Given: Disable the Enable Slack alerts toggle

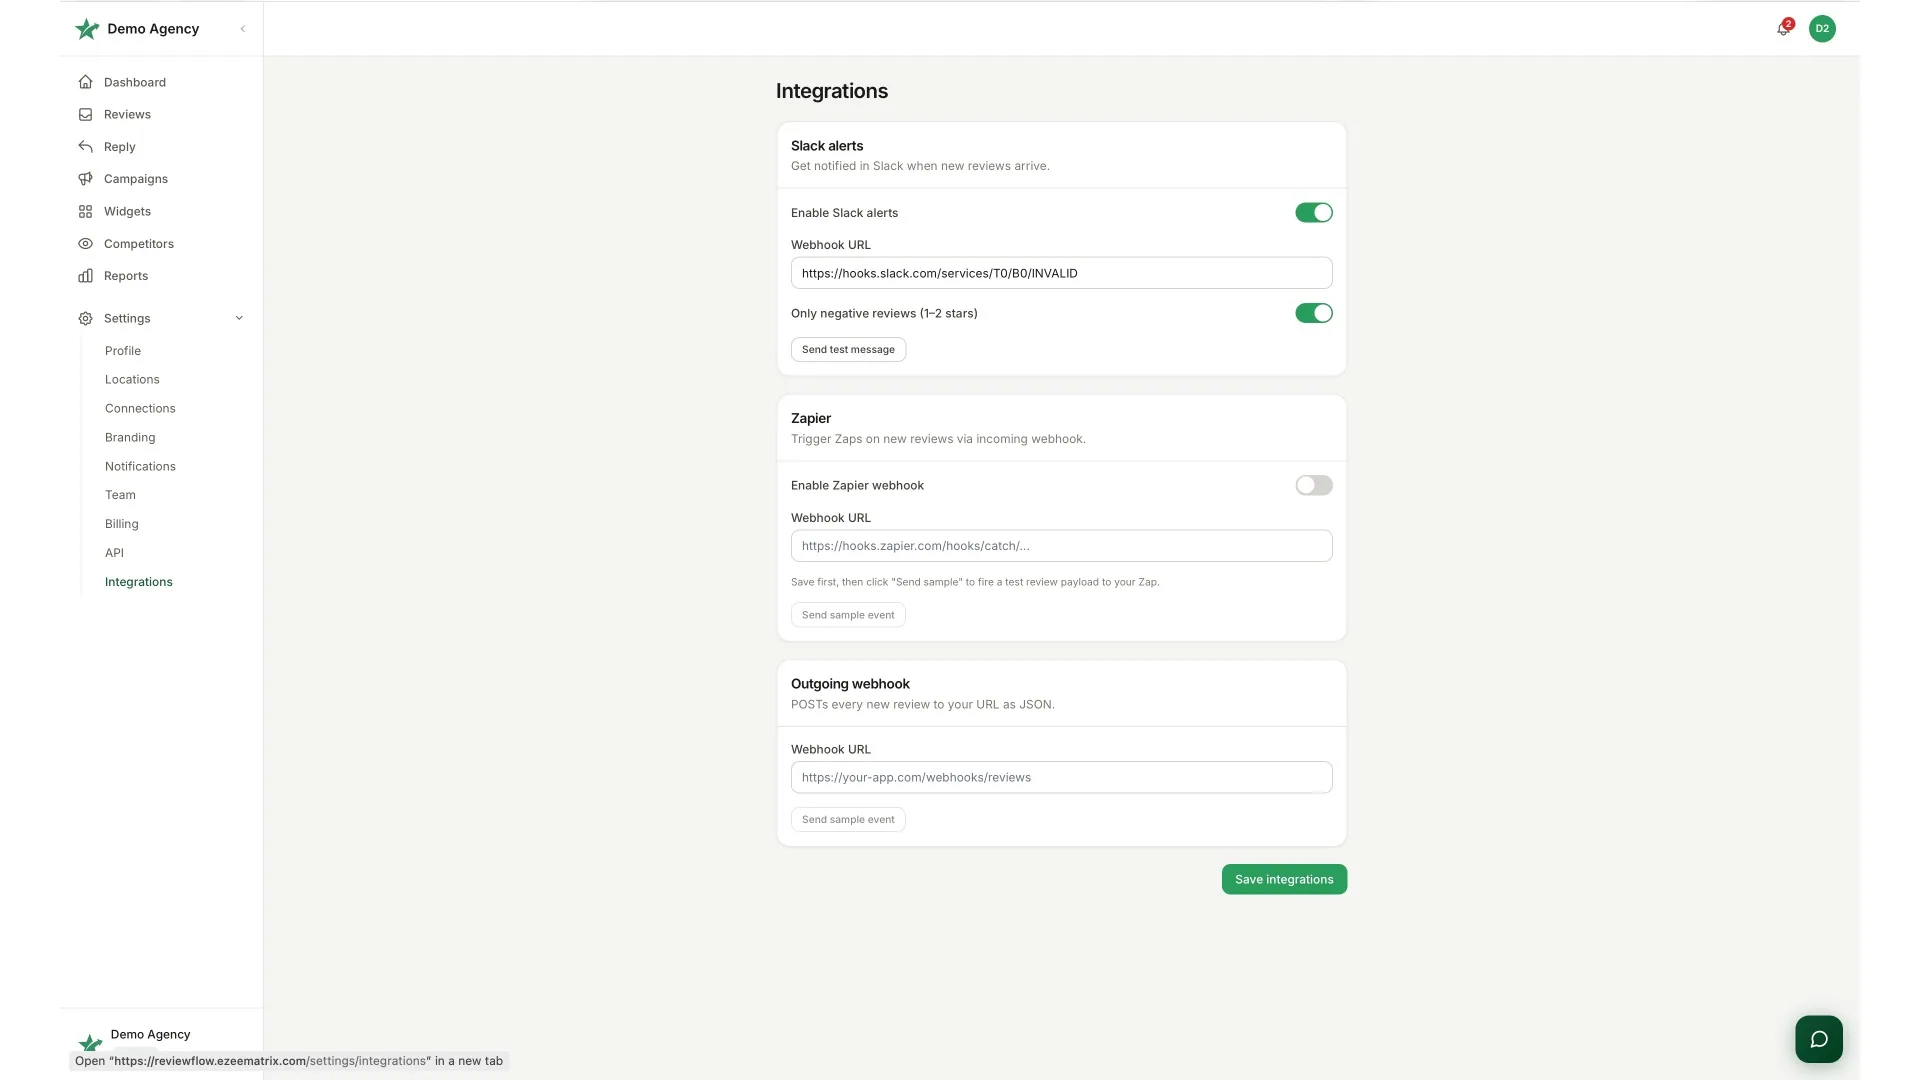Looking at the screenshot, I should tap(1314, 212).
